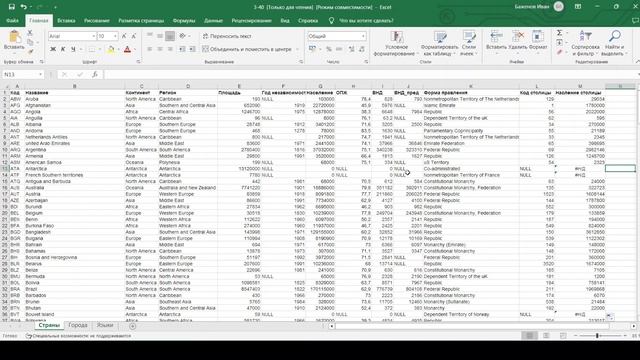This screenshot has height=360, width=640.
Task: Click the Save icon in quick access toolbar
Action: [x=11, y=7]
